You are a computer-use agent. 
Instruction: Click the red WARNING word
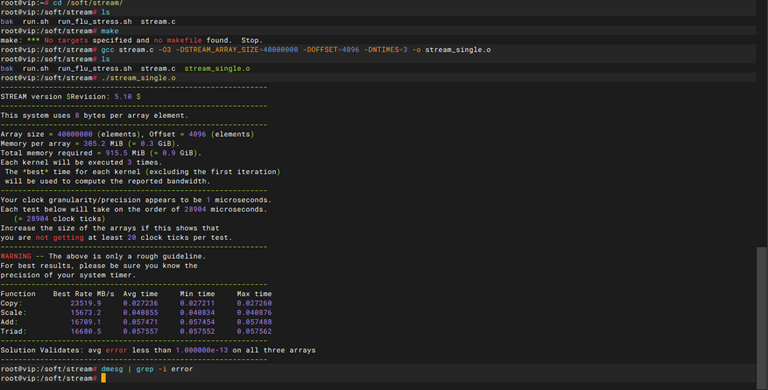pyautogui.click(x=16, y=256)
